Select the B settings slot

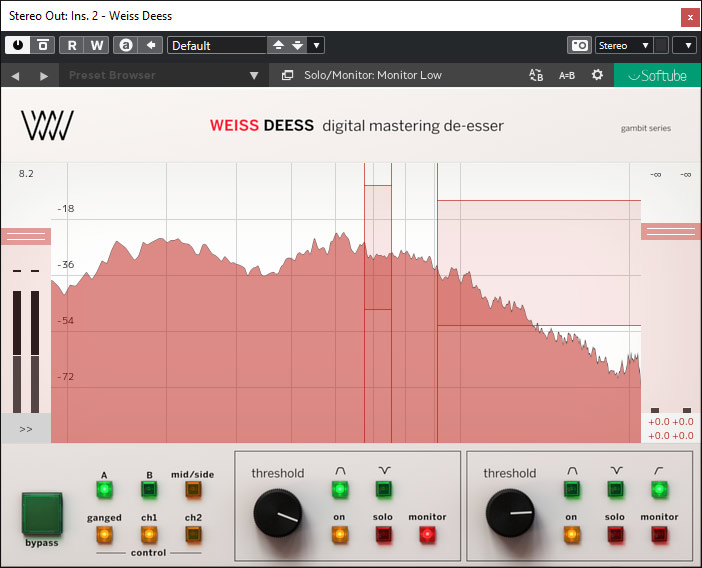point(148,490)
